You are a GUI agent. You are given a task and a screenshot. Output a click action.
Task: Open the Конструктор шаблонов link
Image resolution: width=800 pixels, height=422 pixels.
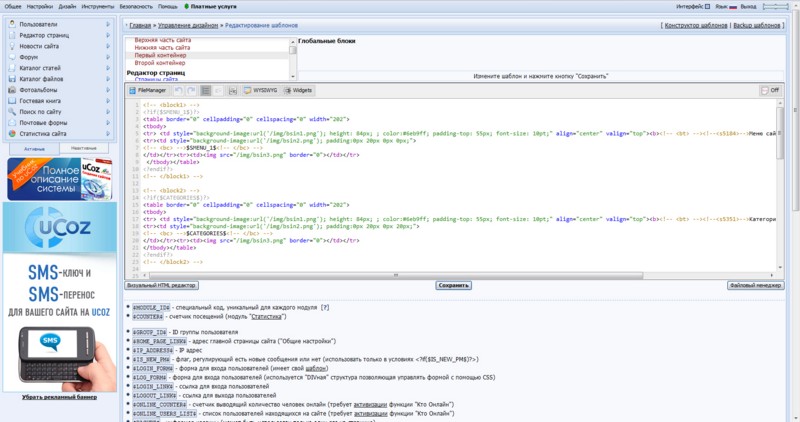click(x=694, y=24)
